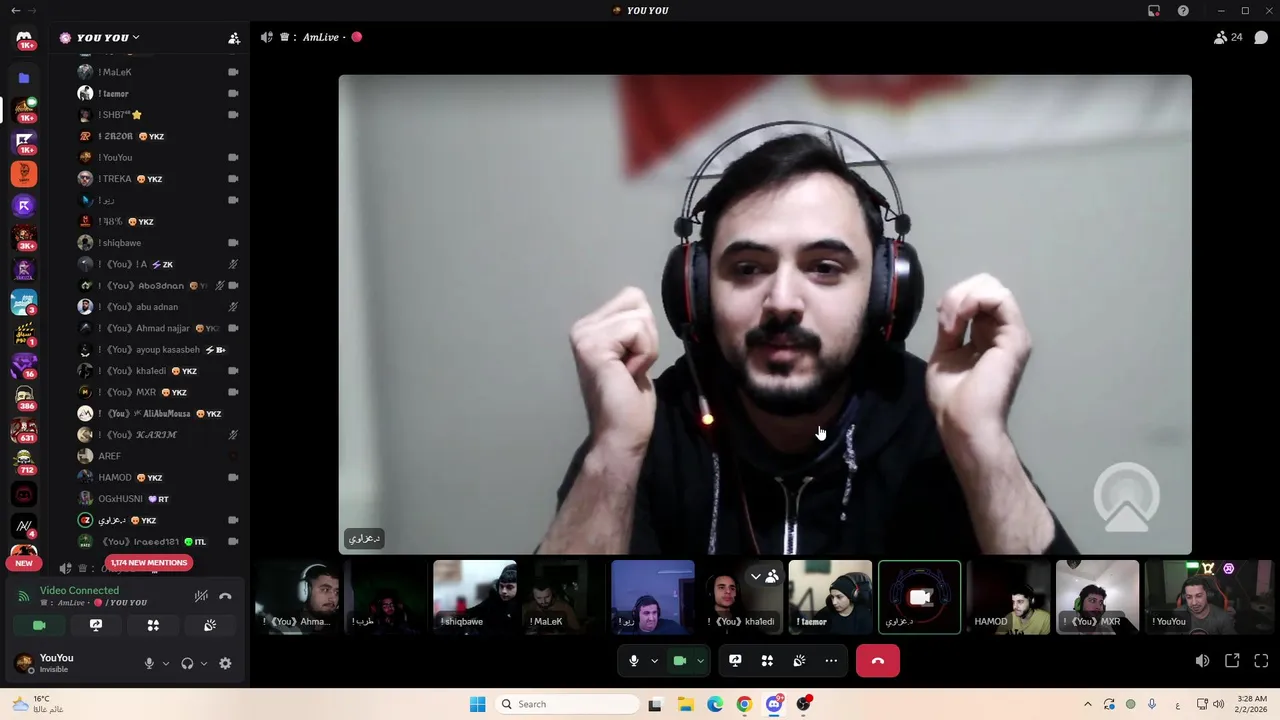Screen dimensions: 1280x720
Task: Expand output device options beside the headphones icon
Action: [204, 663]
